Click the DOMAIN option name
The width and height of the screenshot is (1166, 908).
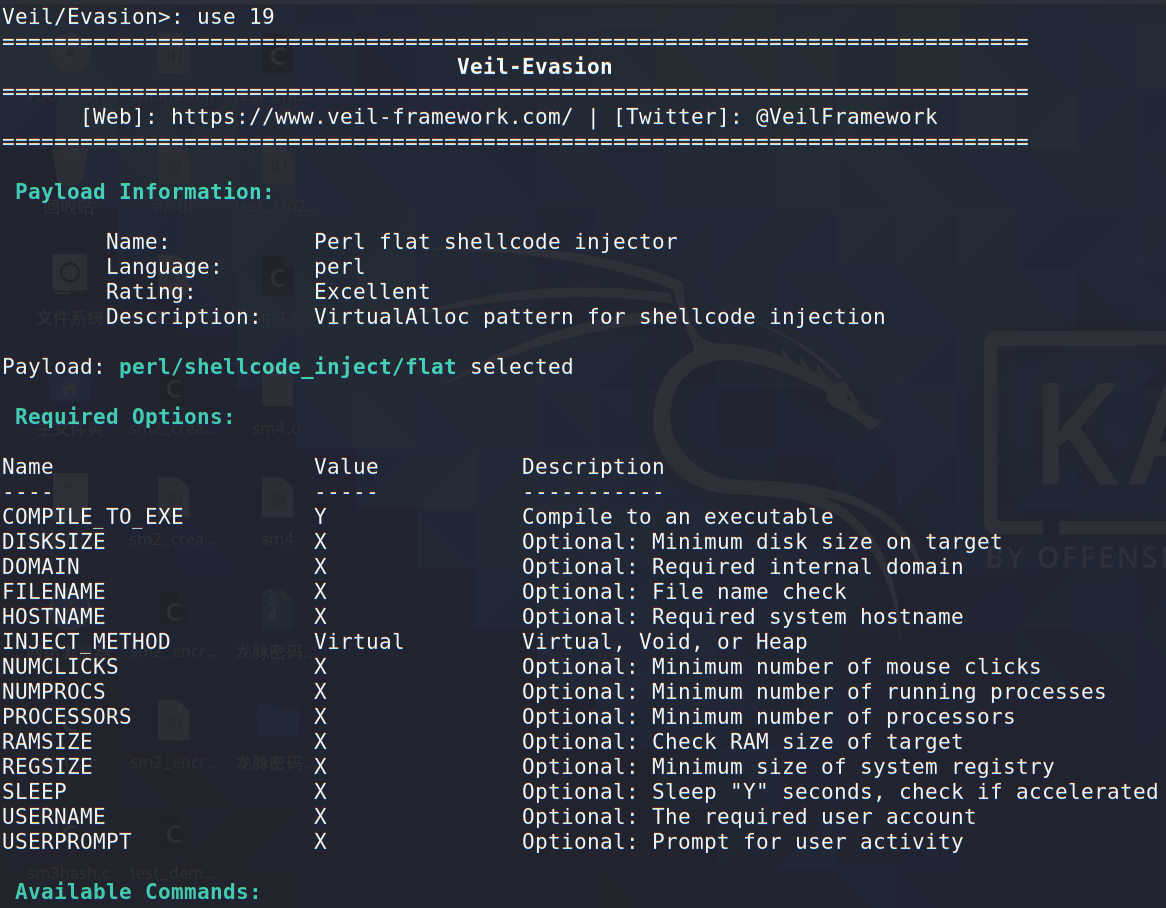click(40, 567)
